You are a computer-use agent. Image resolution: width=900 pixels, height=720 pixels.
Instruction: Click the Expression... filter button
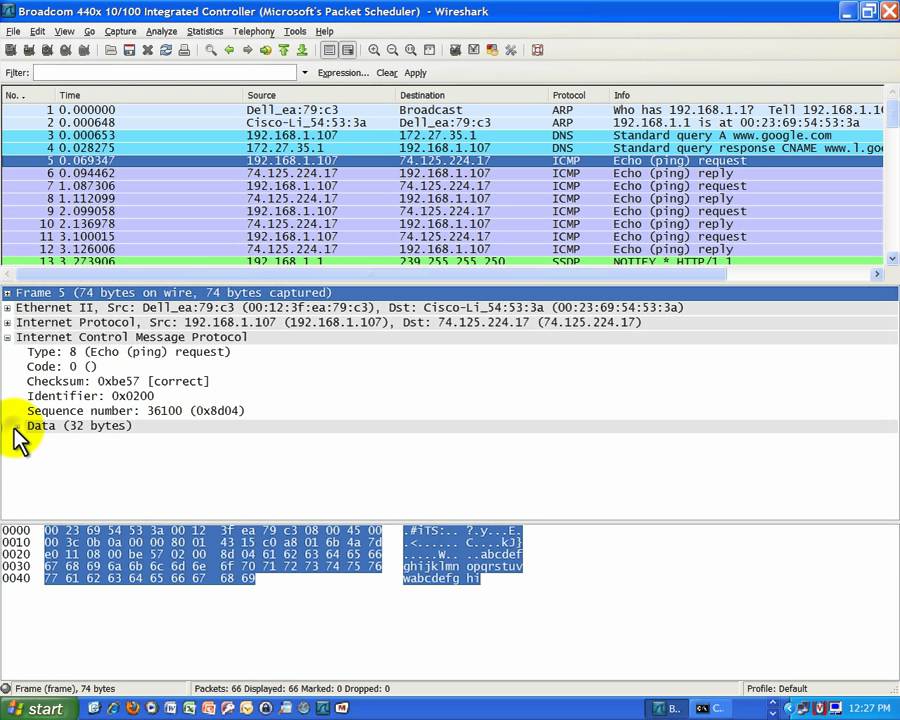click(343, 73)
